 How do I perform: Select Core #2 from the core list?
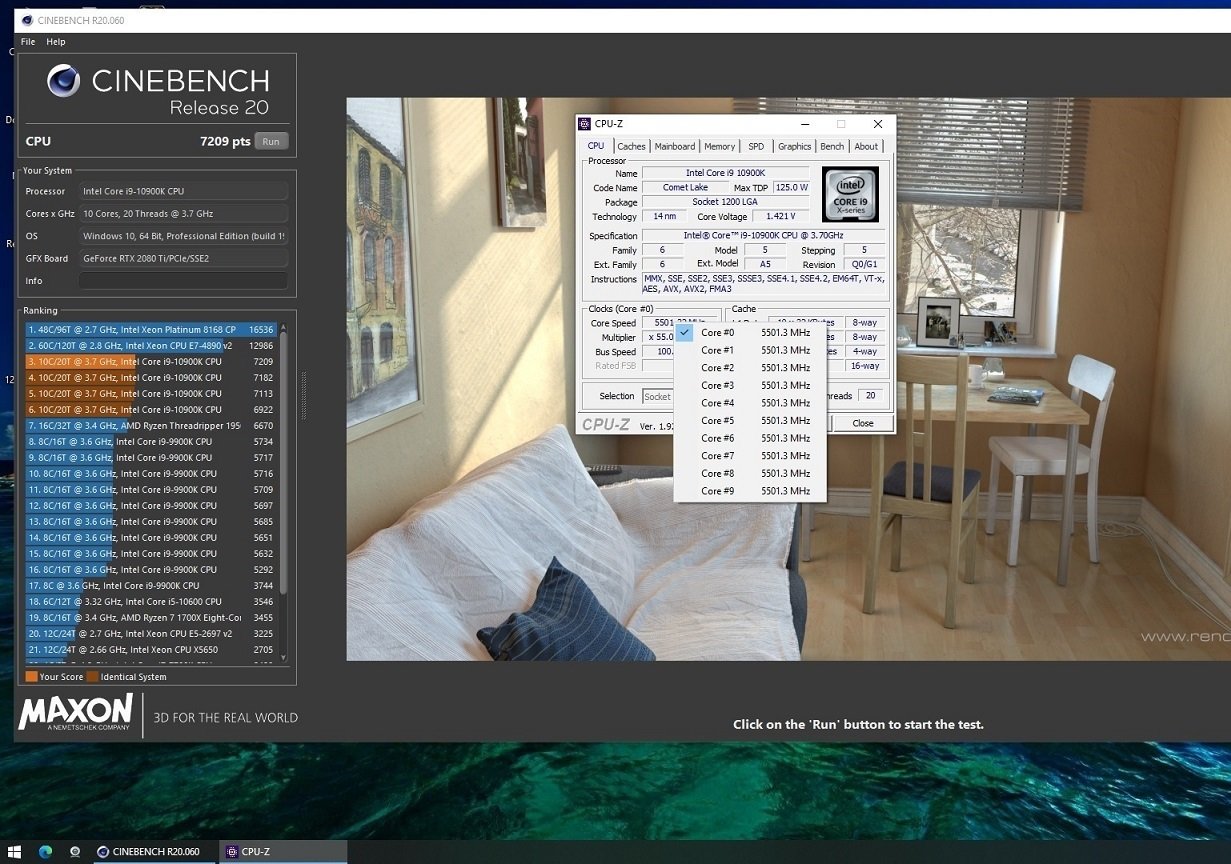tap(751, 368)
